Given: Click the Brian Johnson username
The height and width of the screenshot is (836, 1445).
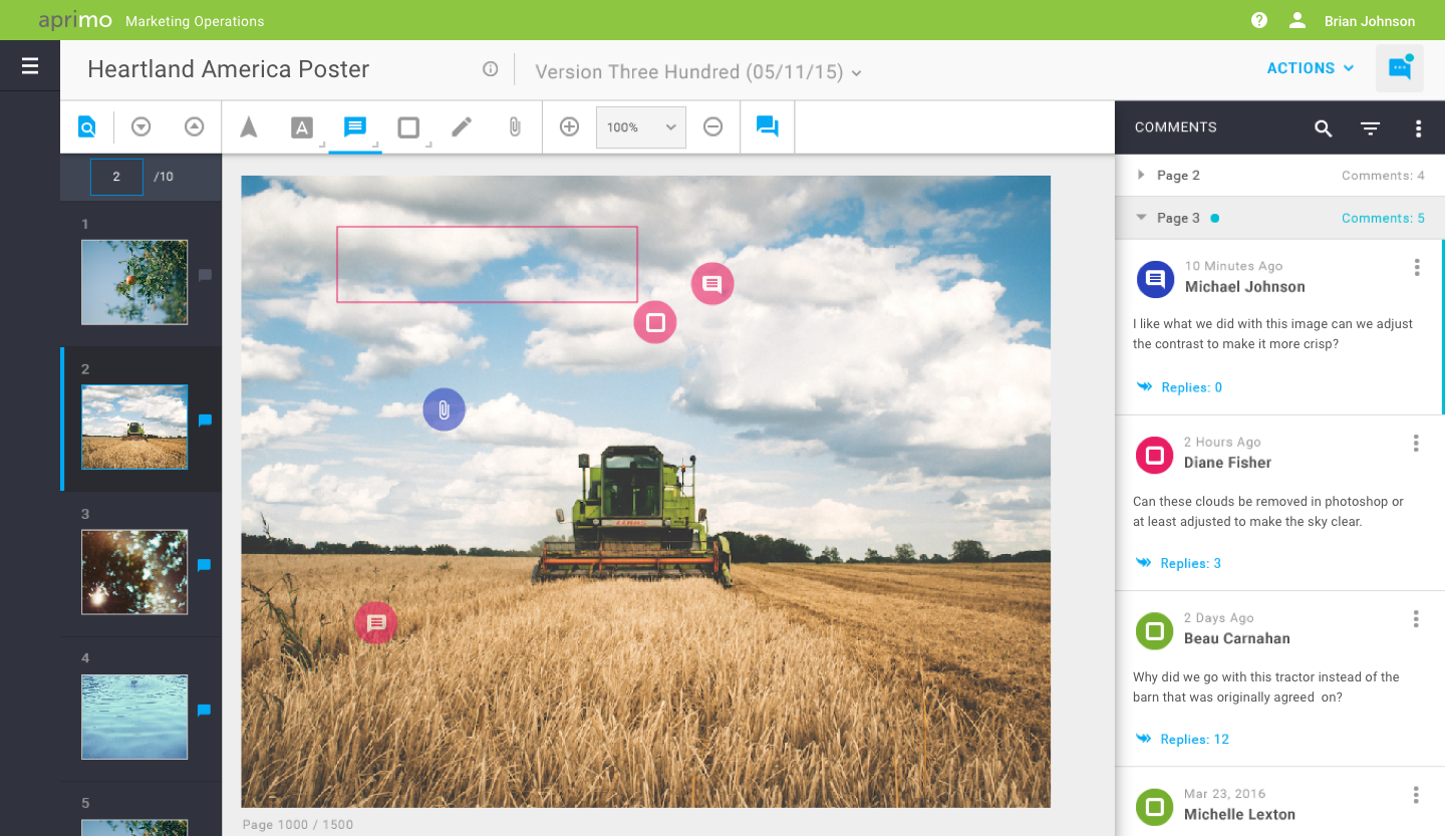Looking at the screenshot, I should coord(1369,21).
